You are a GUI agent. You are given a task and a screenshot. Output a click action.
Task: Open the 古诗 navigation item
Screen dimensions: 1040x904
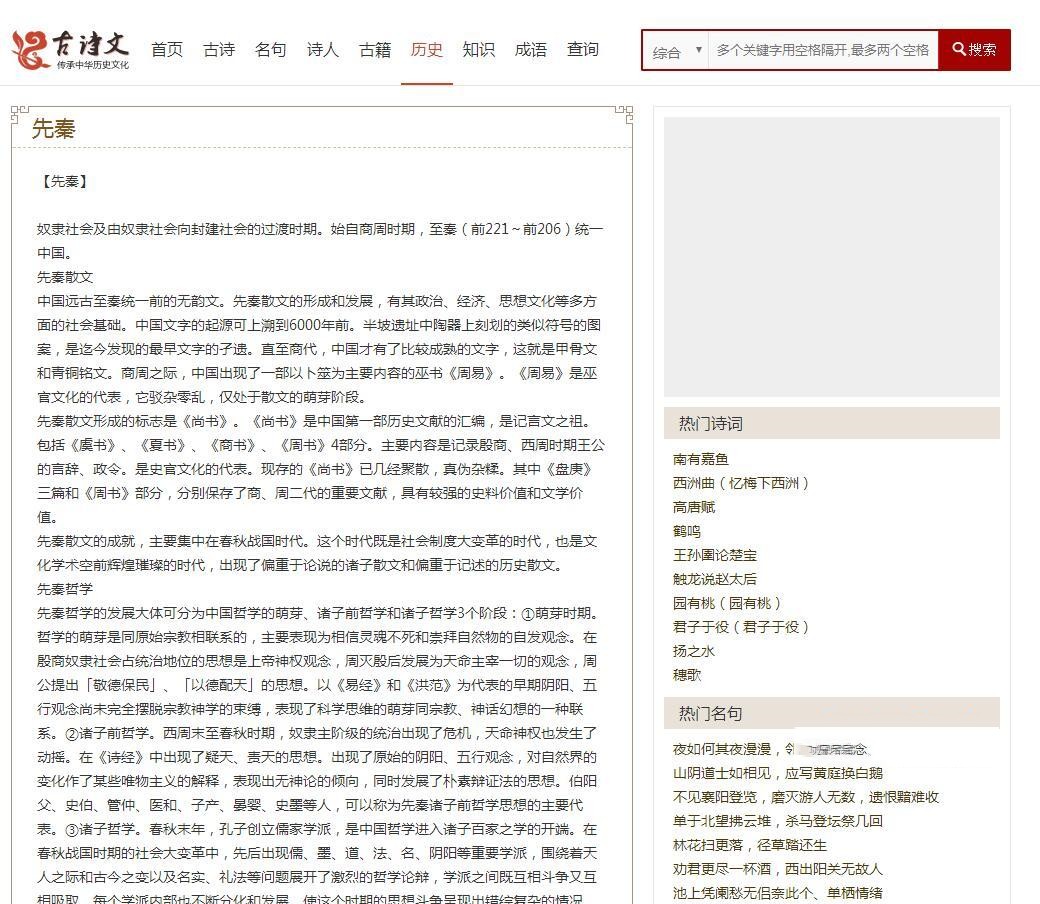pos(219,49)
